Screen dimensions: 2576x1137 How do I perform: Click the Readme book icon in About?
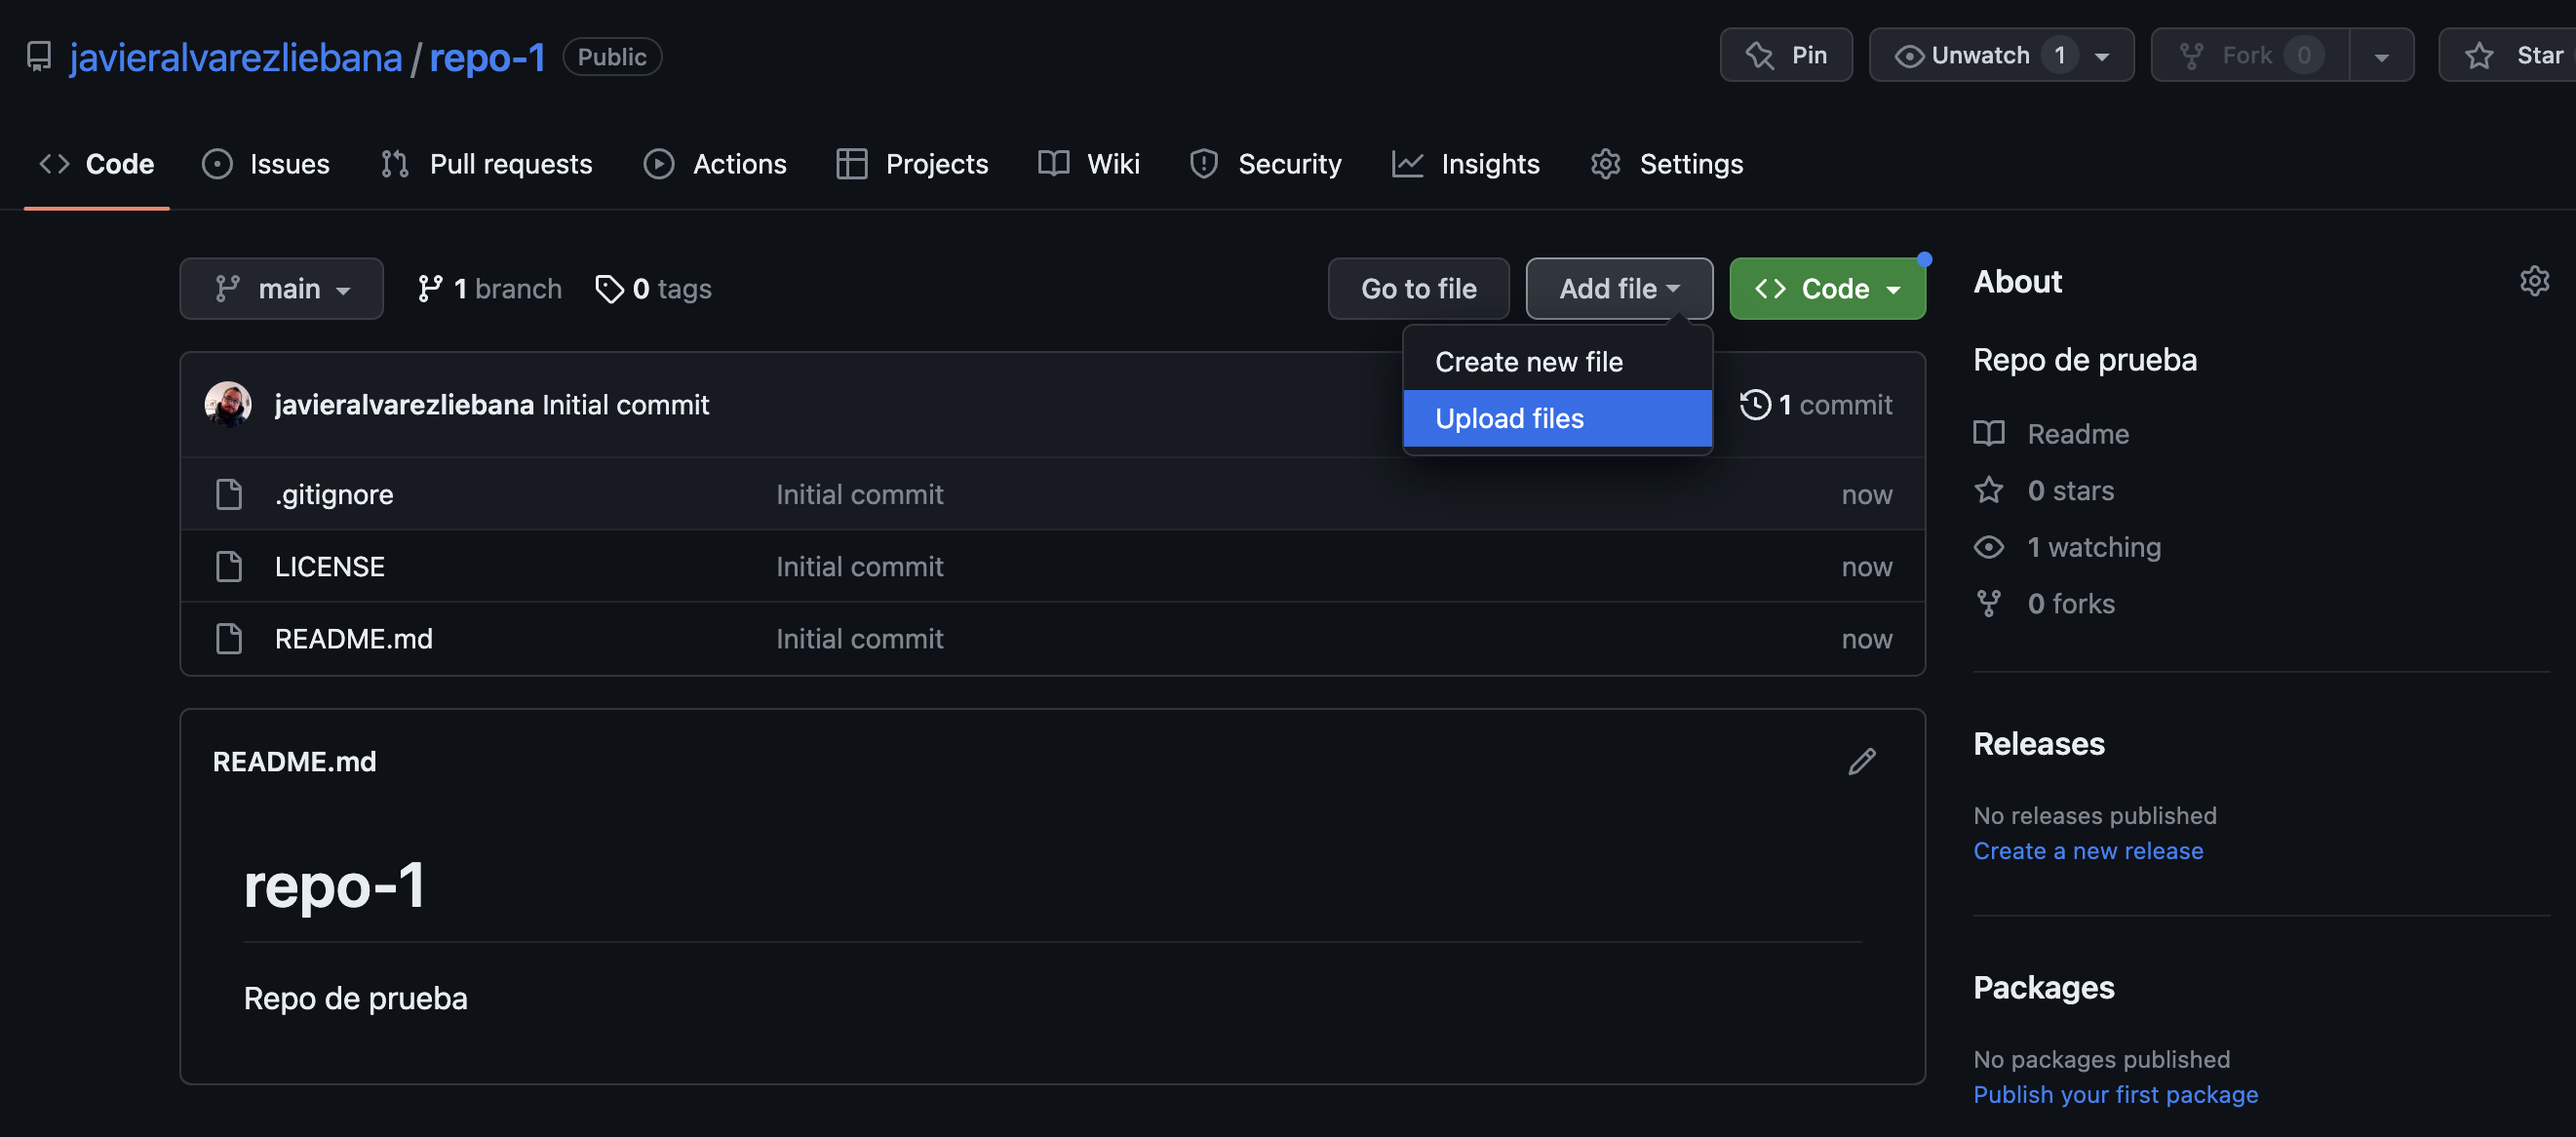pos(1988,434)
